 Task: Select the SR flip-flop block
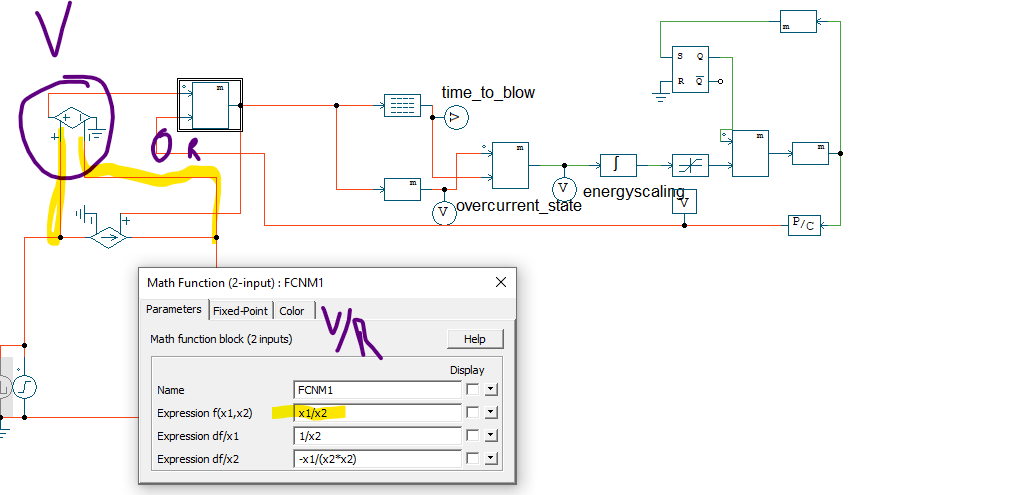(691, 70)
